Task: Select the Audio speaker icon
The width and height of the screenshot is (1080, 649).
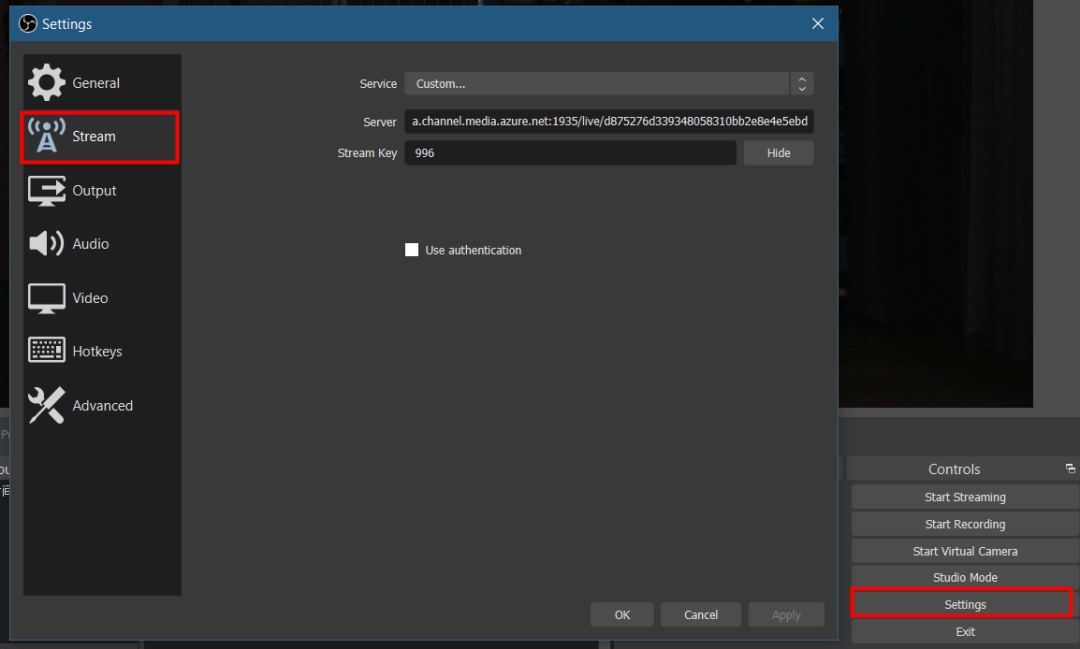Action: 46,243
